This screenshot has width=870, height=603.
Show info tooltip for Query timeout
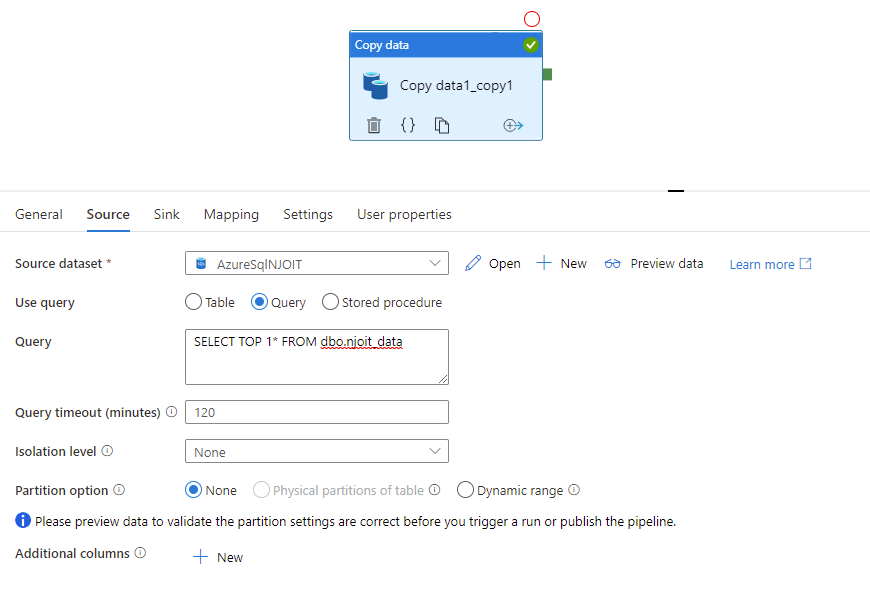pyautogui.click(x=171, y=412)
